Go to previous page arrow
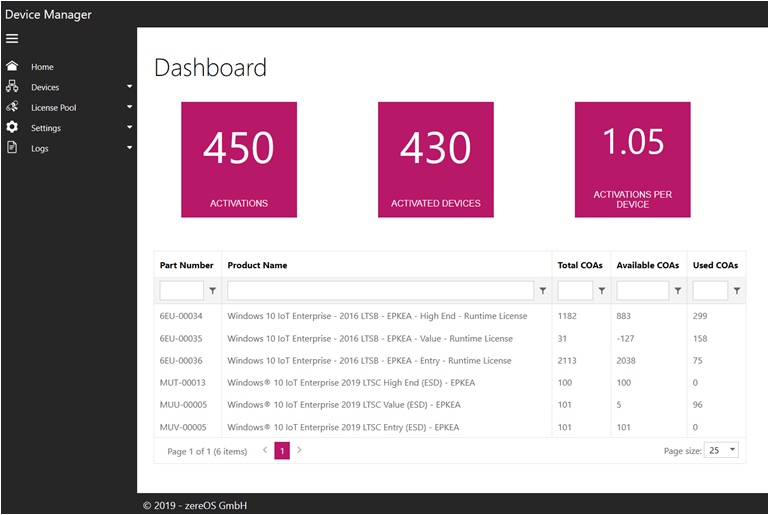The image size is (769, 515). pyautogui.click(x=265, y=450)
